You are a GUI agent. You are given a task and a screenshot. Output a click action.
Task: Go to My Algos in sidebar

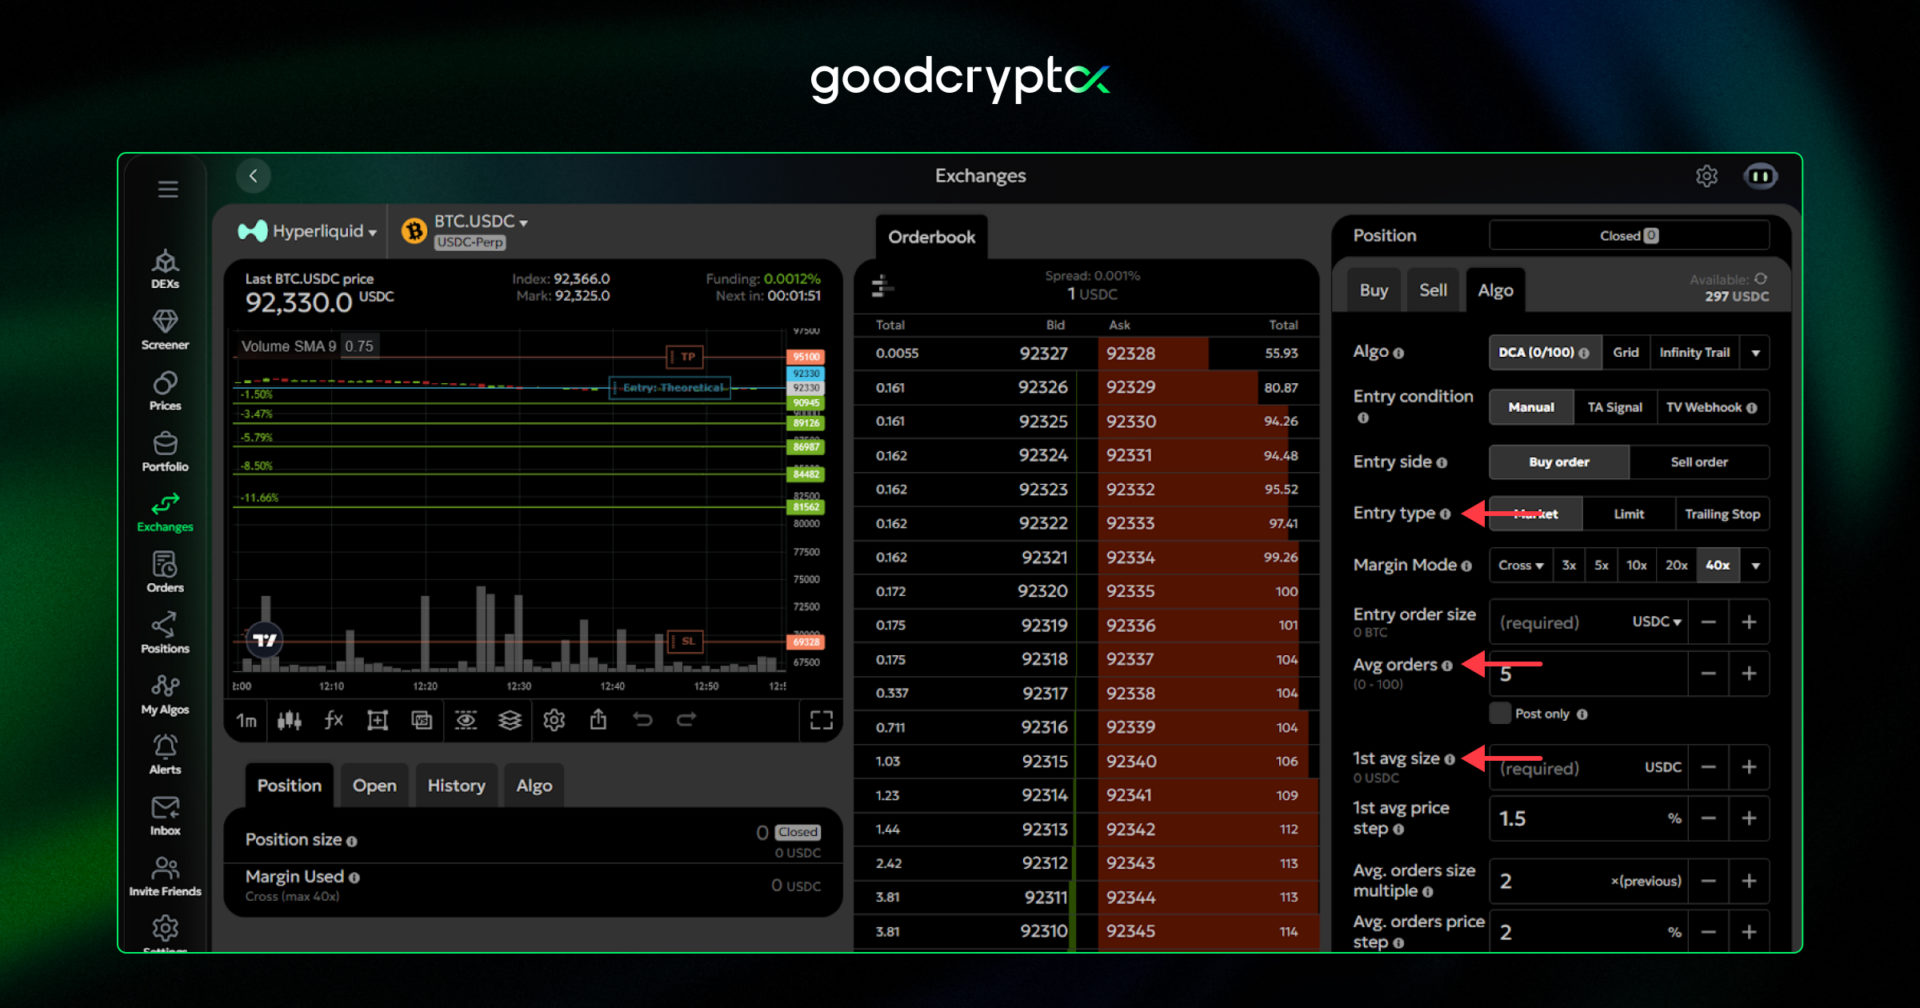(165, 694)
